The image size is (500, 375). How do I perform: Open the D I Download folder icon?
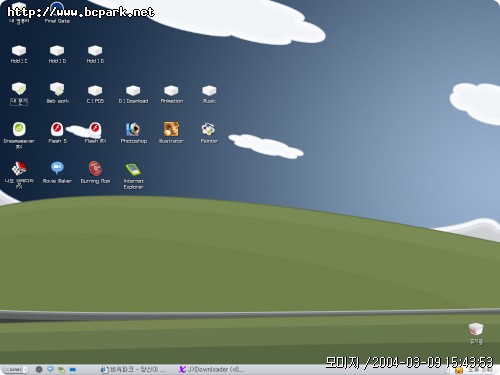tap(133, 94)
